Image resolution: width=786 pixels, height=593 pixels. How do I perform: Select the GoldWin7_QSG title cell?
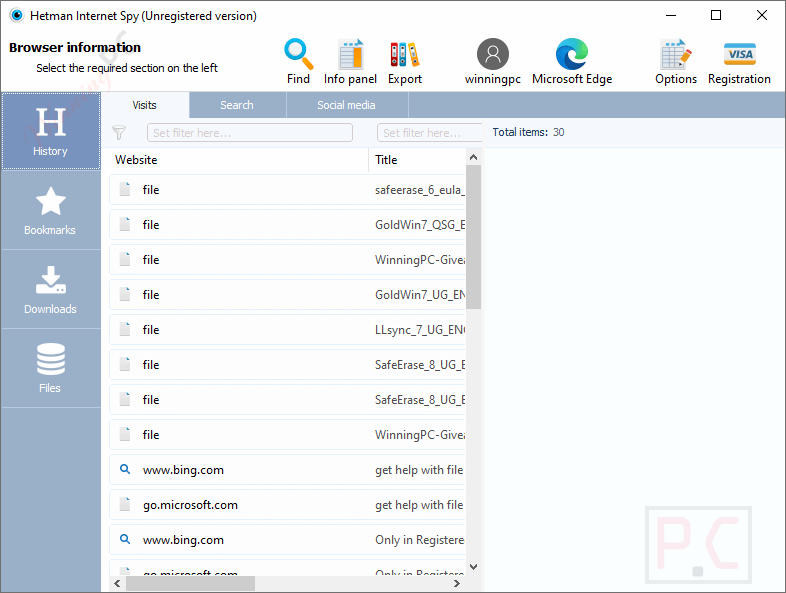pos(420,225)
